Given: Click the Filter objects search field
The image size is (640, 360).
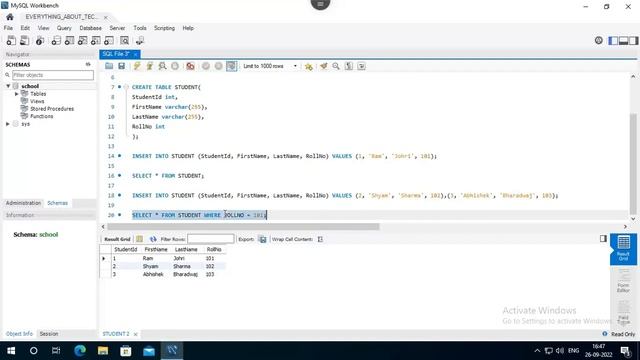Looking at the screenshot, I should click(53, 75).
